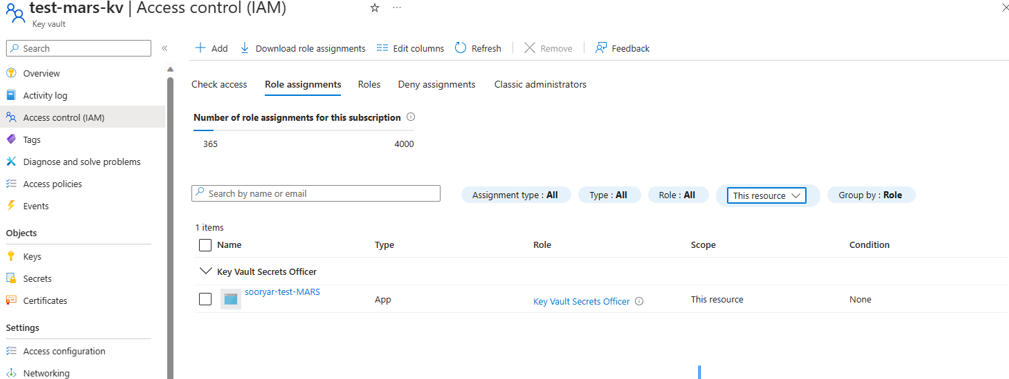Click the favorite star icon beside the title
The height and width of the screenshot is (379, 1009).
click(x=375, y=8)
